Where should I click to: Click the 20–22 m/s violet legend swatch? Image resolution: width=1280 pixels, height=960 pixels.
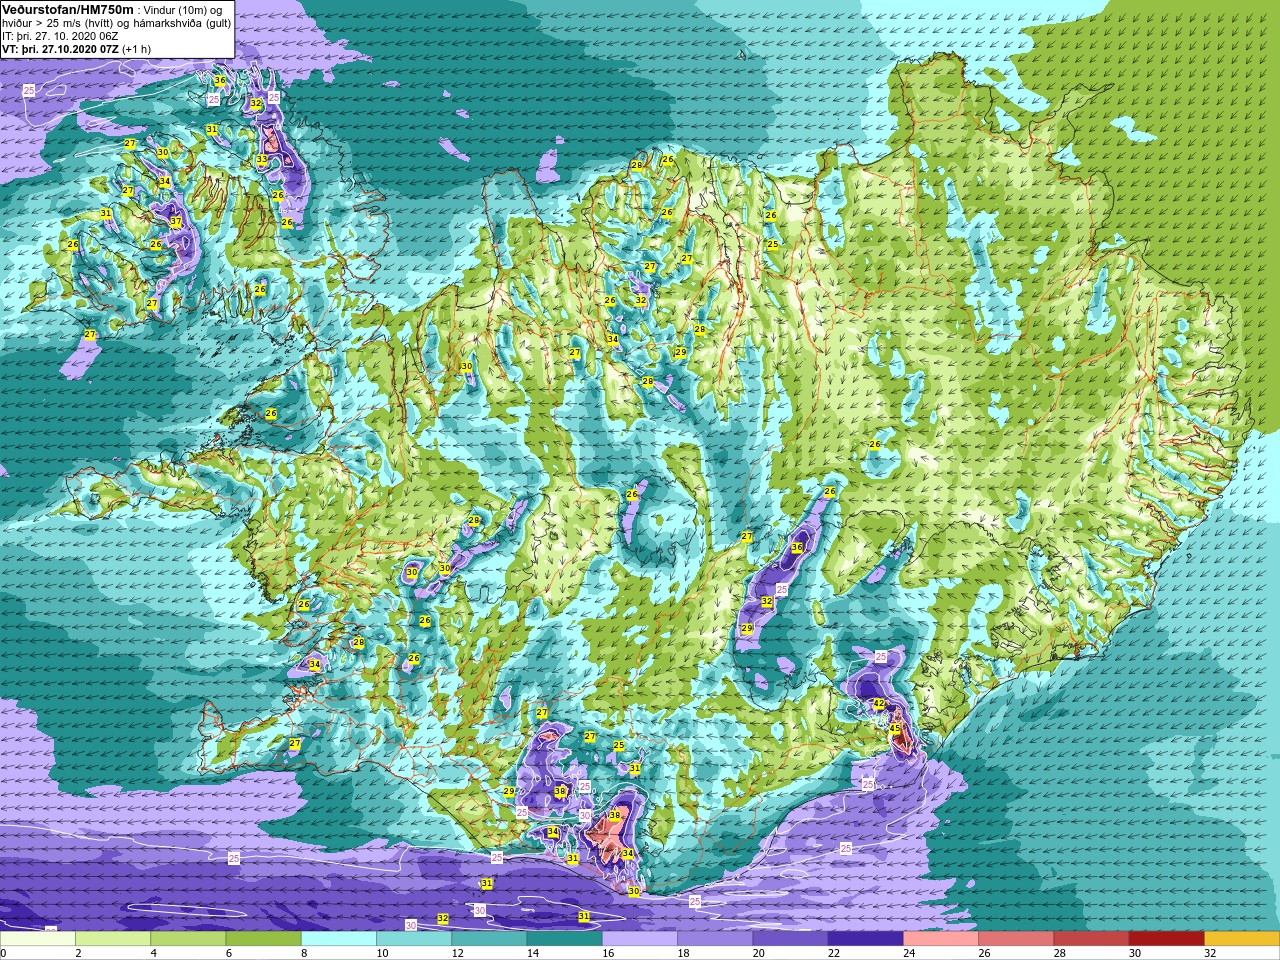coord(791,939)
